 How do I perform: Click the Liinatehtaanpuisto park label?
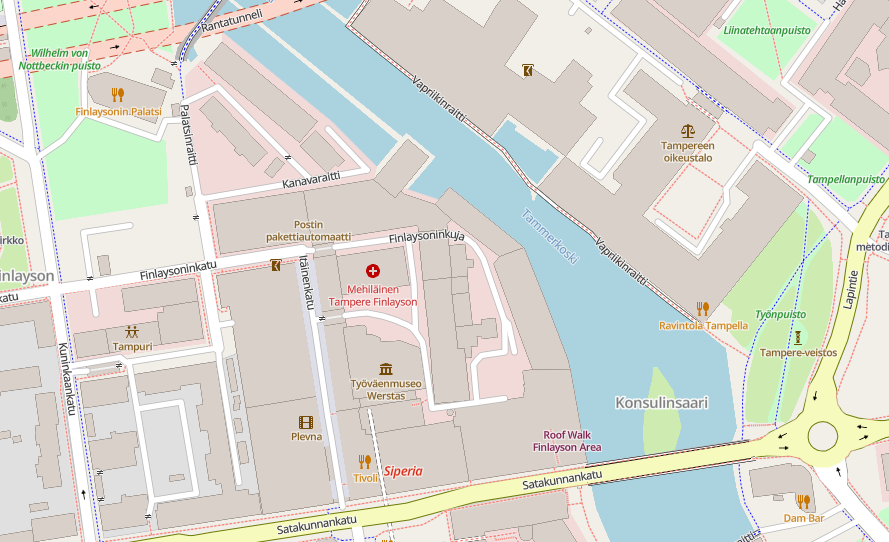coord(767,31)
